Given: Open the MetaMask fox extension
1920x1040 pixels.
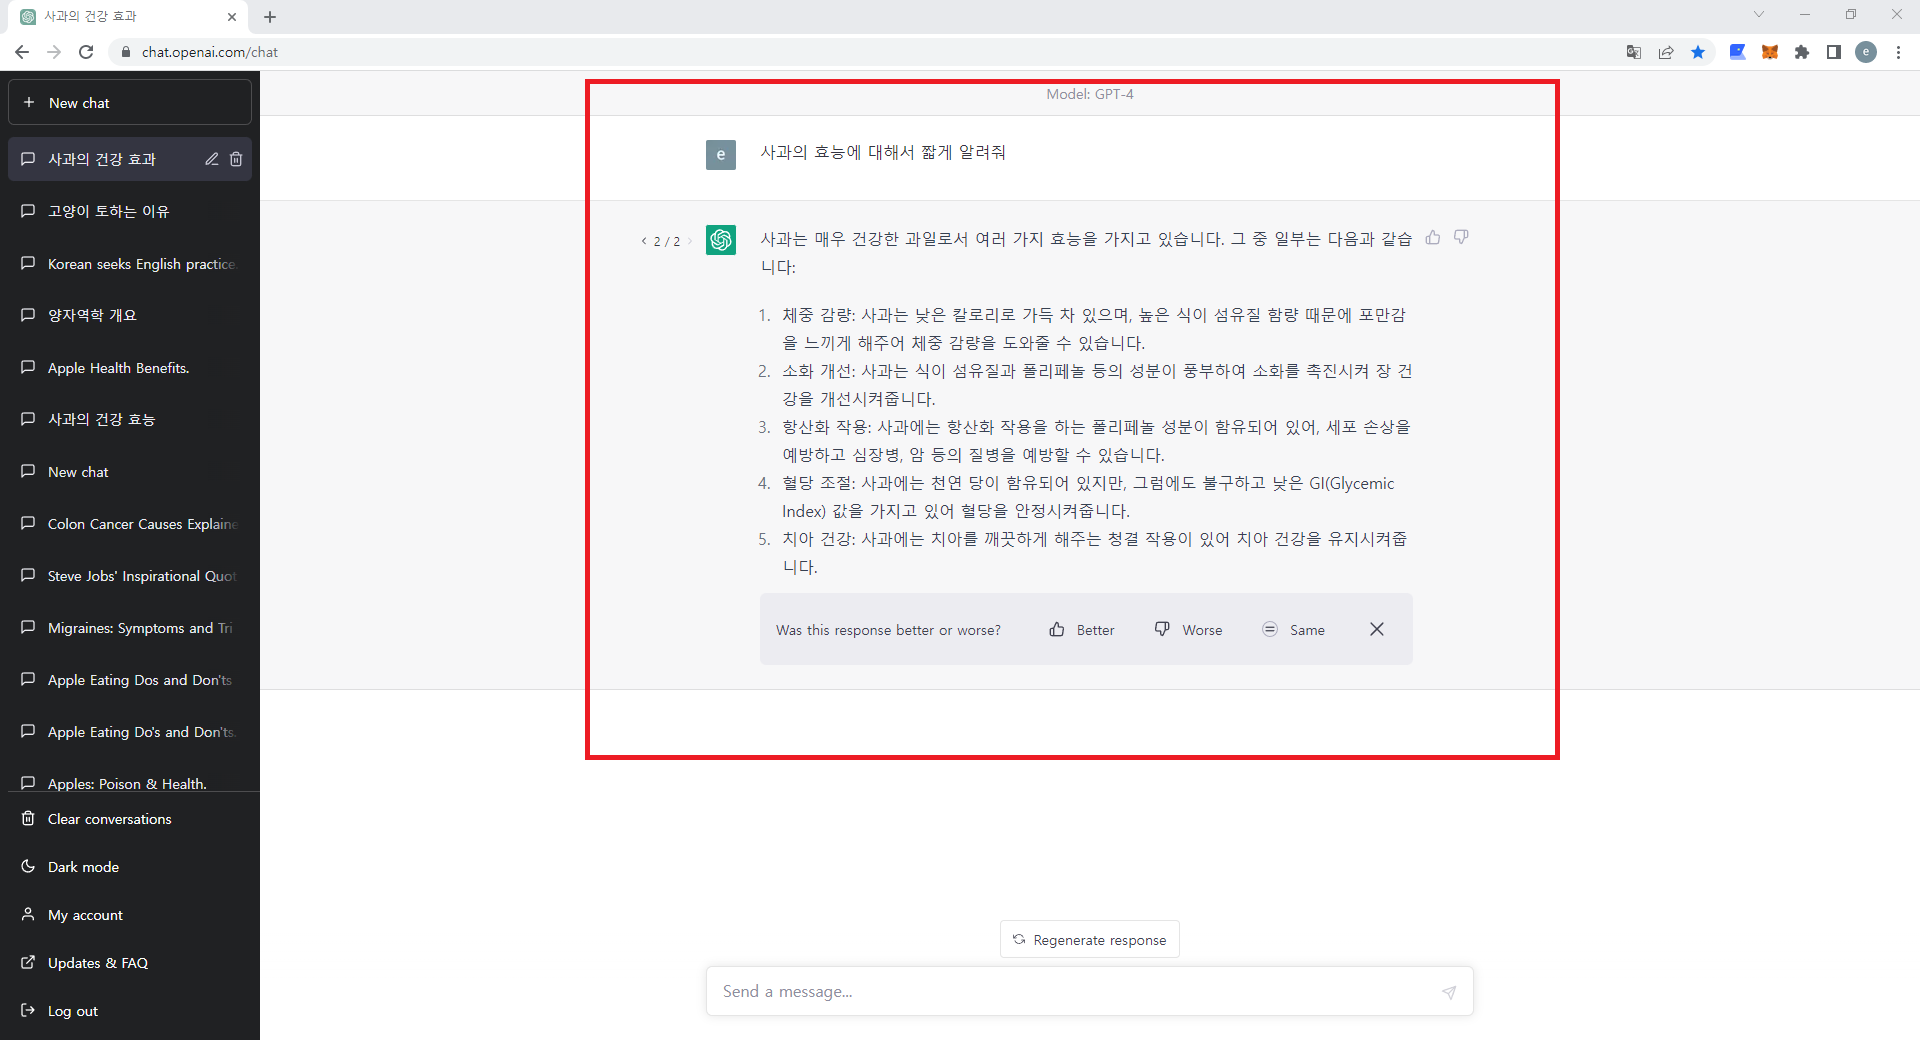Looking at the screenshot, I should click(1770, 52).
